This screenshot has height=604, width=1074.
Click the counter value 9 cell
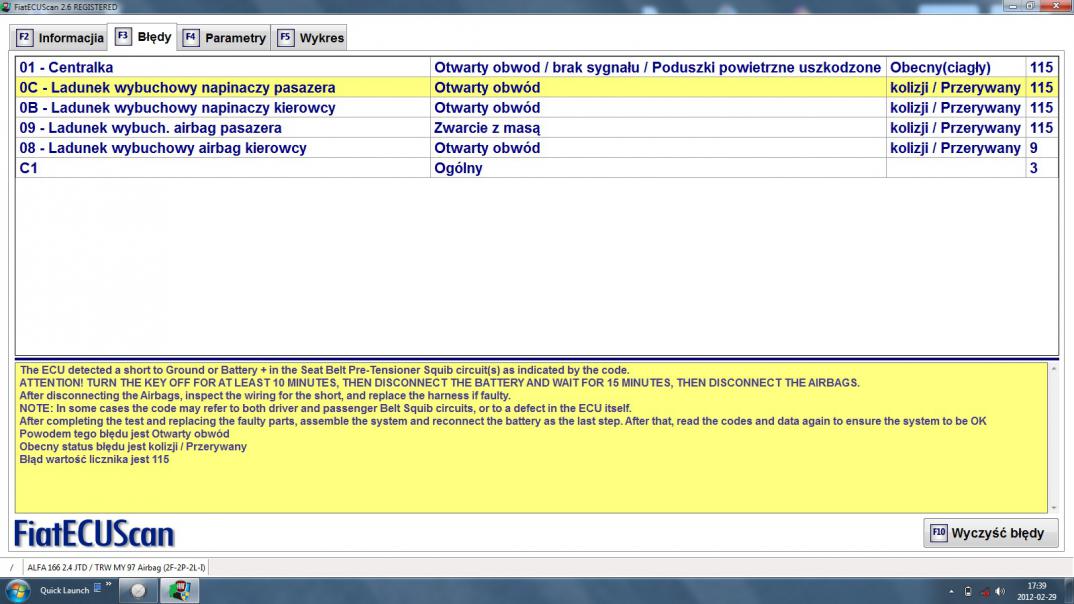(x=1042, y=148)
